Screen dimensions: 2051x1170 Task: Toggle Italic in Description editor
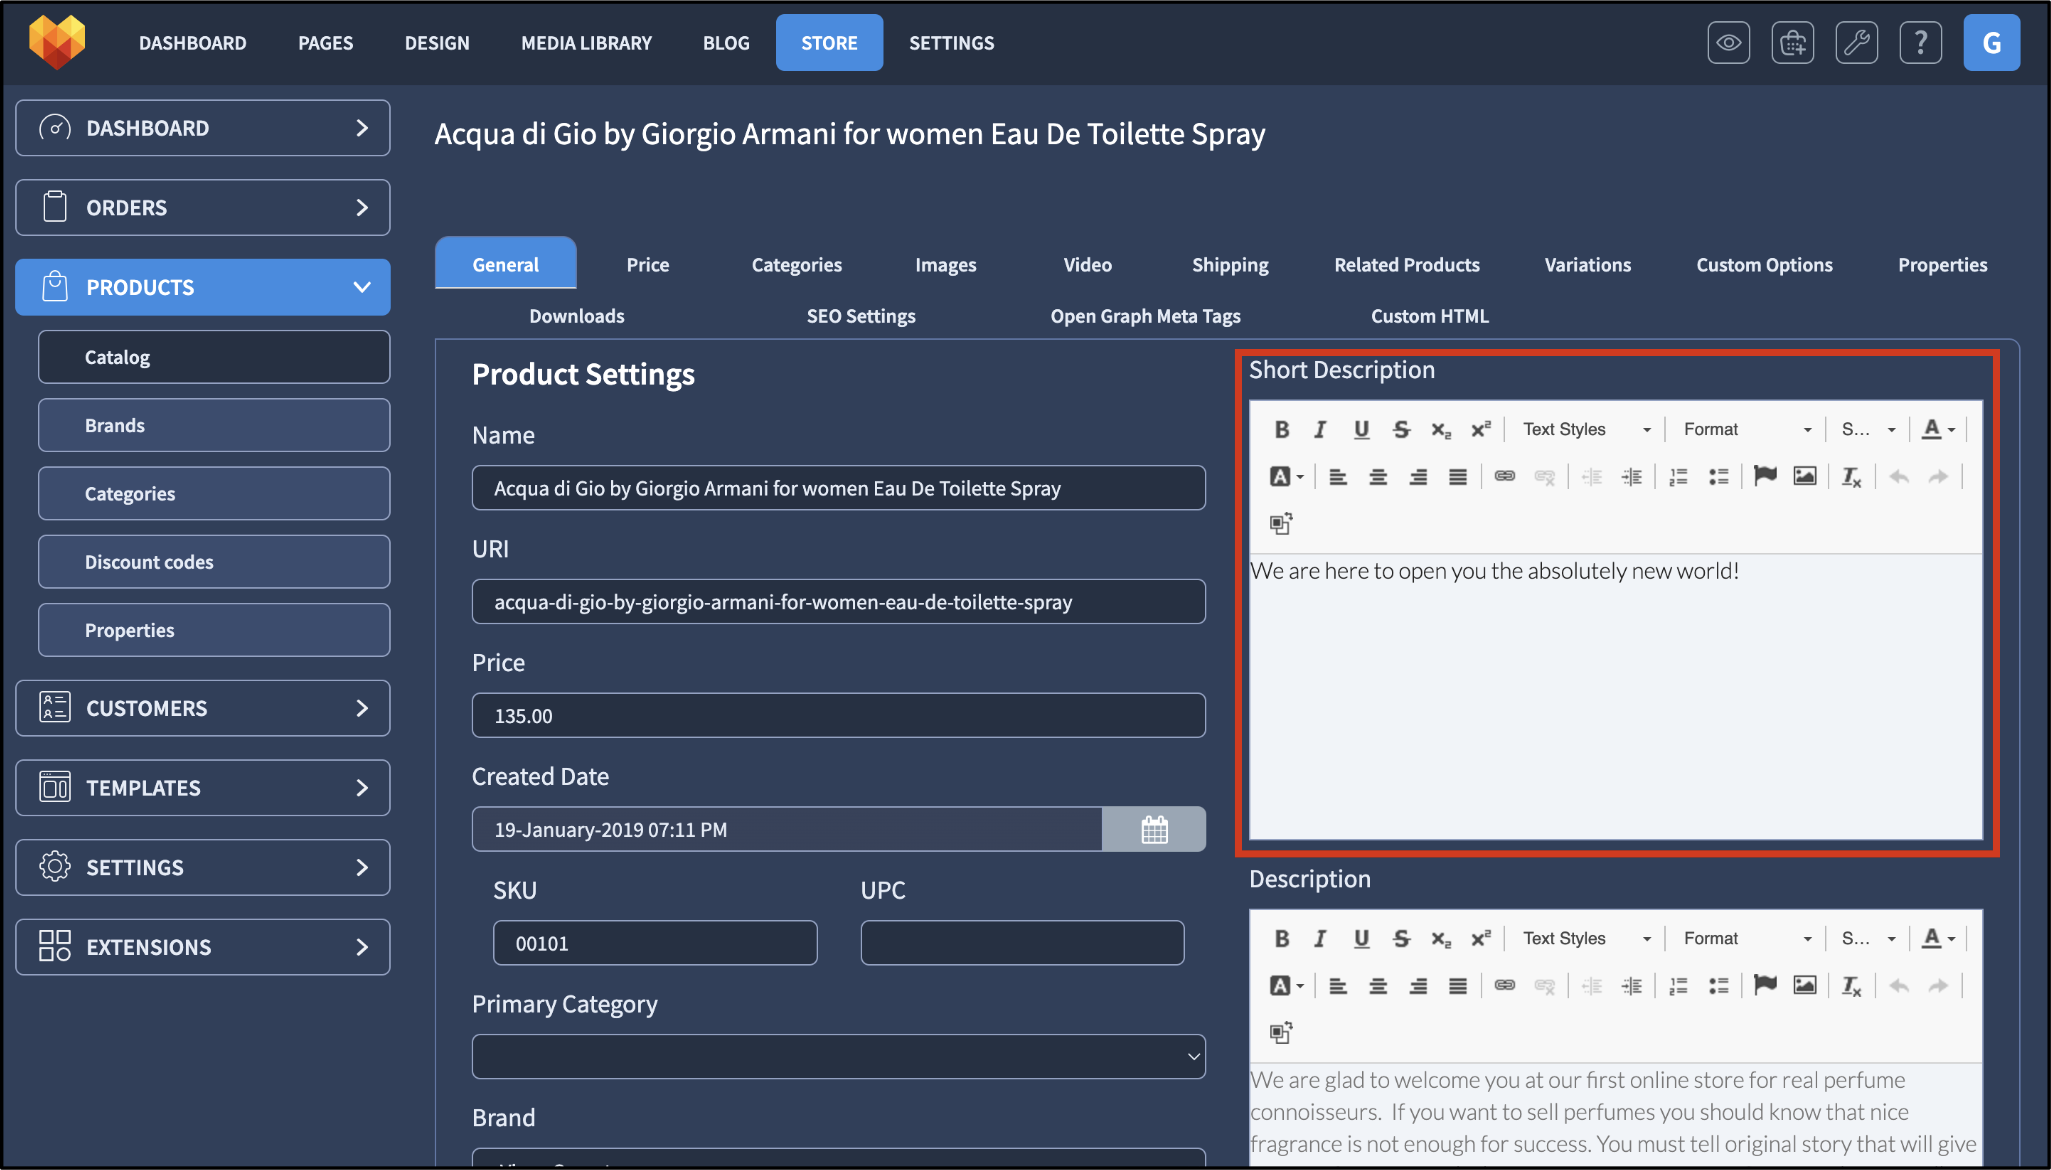[x=1320, y=939]
